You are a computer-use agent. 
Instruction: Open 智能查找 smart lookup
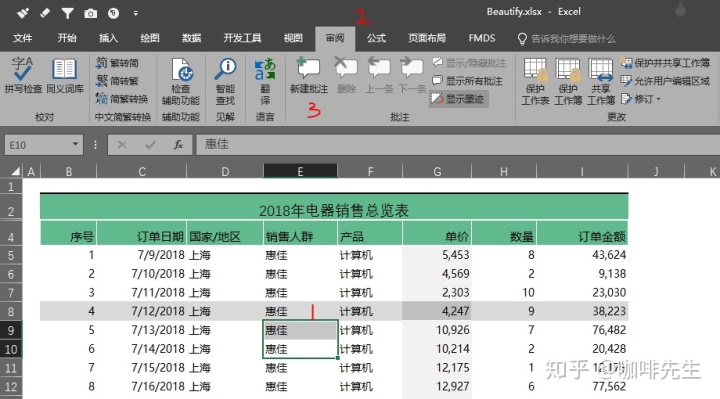[x=225, y=81]
